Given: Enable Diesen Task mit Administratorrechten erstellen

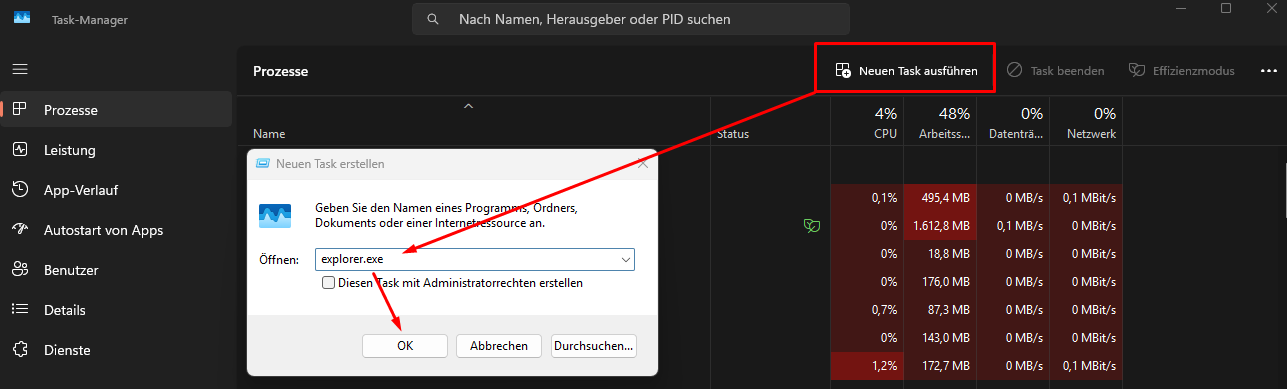Looking at the screenshot, I should (x=328, y=283).
